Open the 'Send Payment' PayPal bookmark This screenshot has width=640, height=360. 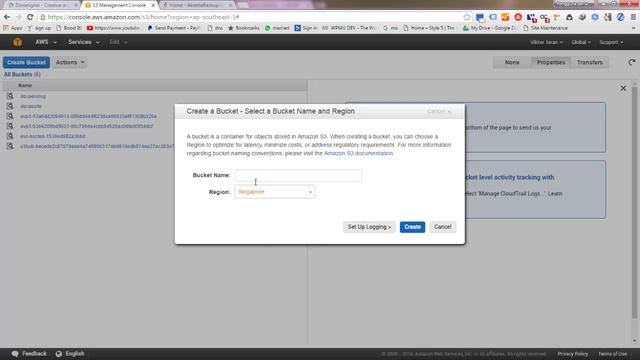tap(173, 28)
